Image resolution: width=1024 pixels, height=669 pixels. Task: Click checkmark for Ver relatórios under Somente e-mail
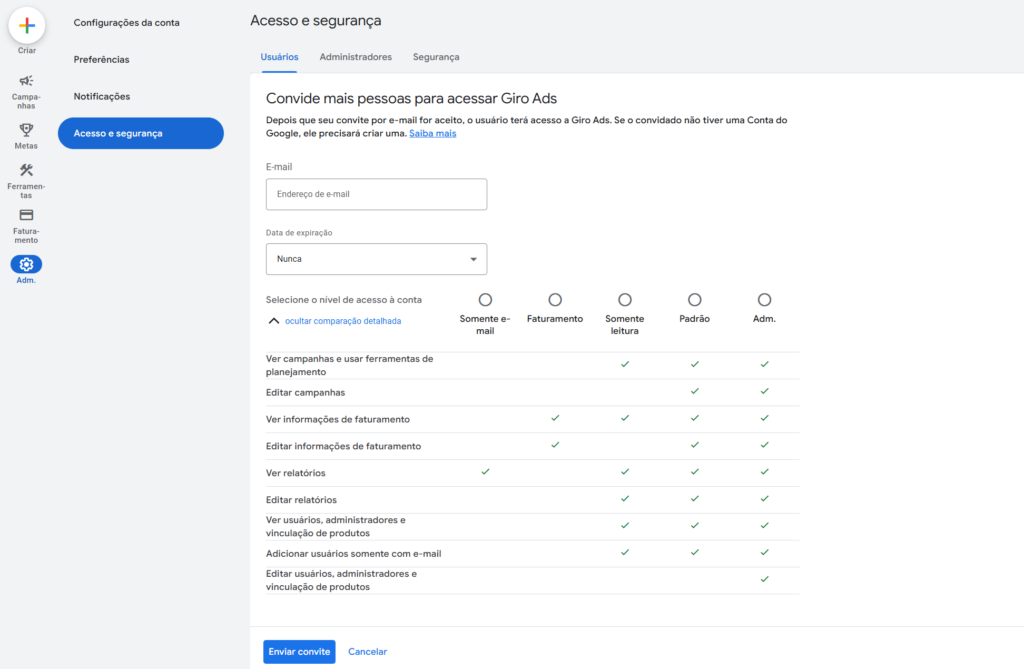coord(485,472)
